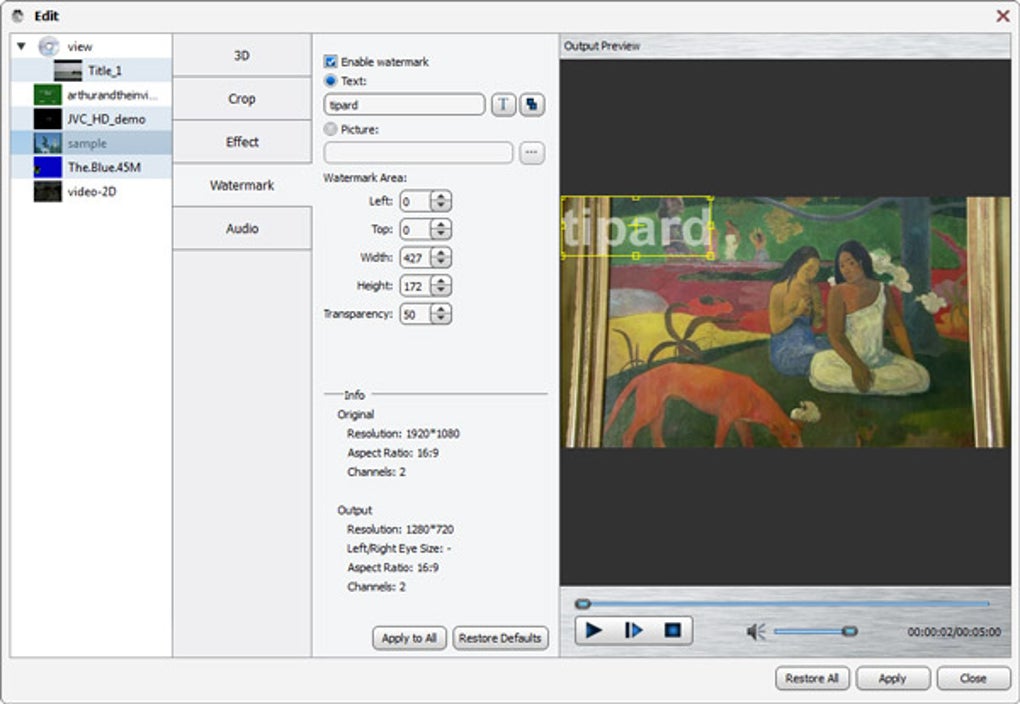Viewport: 1020px width, 704px height.
Task: Switch to the 3D tab
Action: pyautogui.click(x=242, y=55)
